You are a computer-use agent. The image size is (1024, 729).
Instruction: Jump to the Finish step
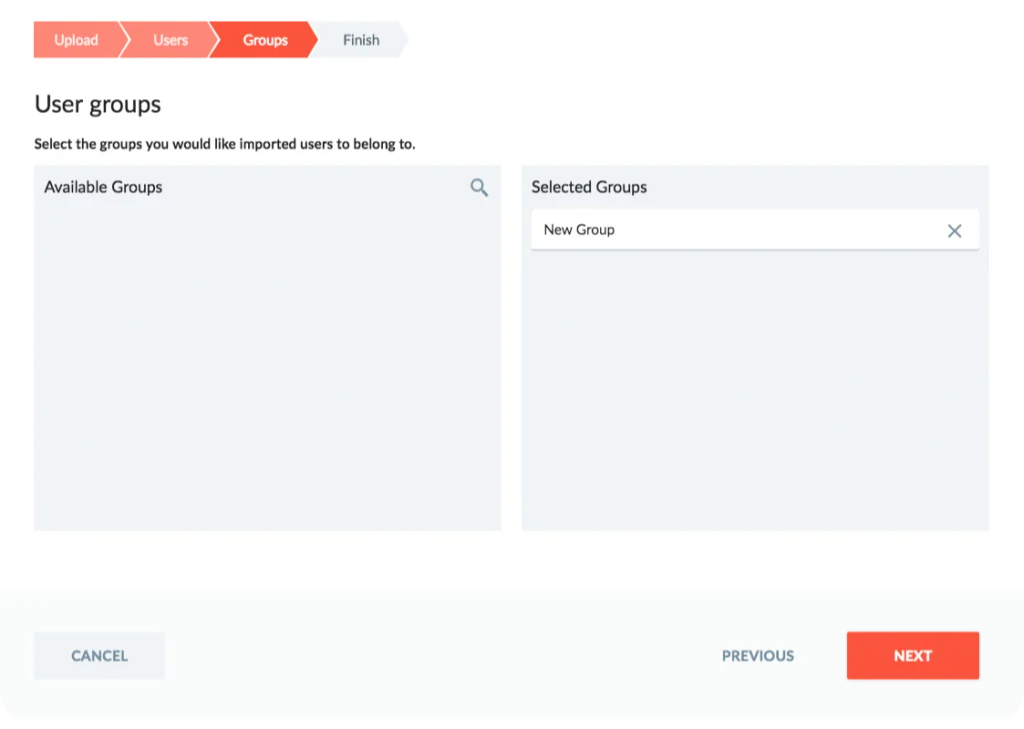[x=361, y=40]
